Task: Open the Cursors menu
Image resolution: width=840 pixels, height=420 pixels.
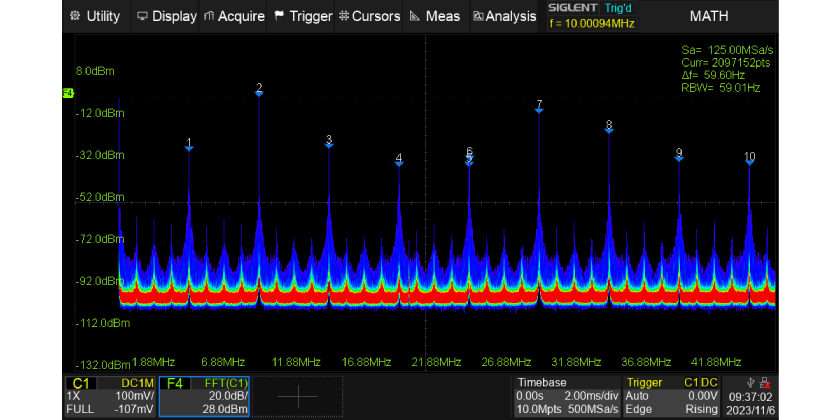Action: point(369,16)
